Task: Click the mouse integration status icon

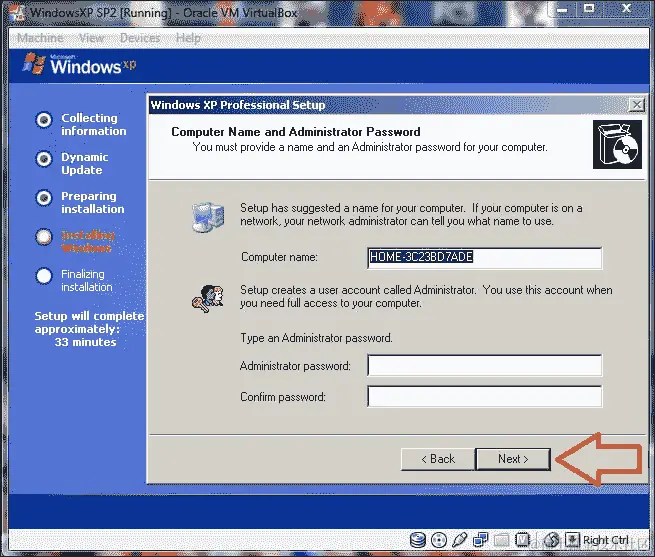Action: point(551,540)
